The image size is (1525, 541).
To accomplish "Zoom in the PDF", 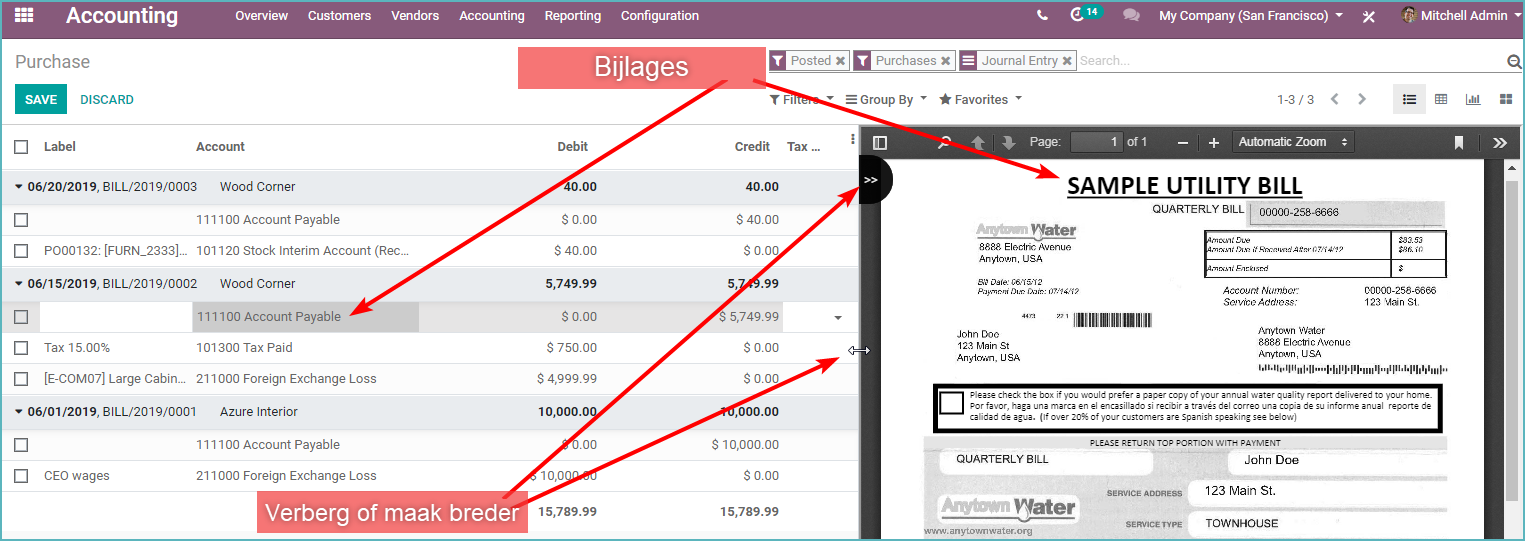I will (1214, 143).
